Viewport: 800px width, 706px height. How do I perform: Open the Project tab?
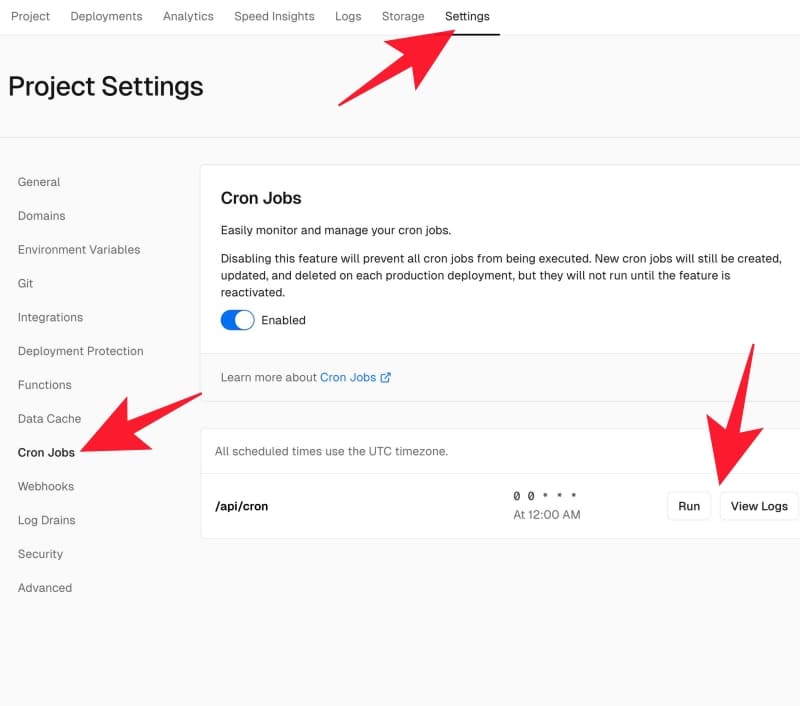(30, 16)
